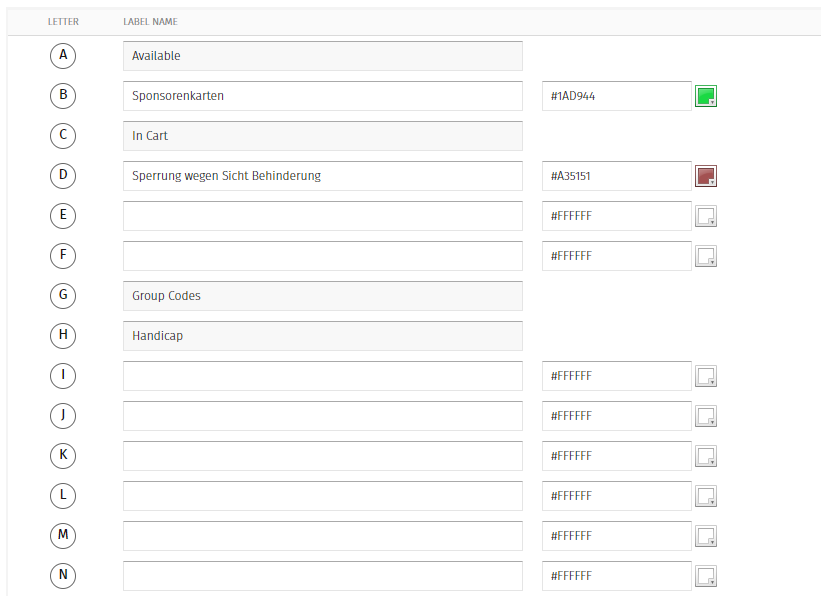
Task: Click the #1AD944 hex color field
Action: coord(616,96)
